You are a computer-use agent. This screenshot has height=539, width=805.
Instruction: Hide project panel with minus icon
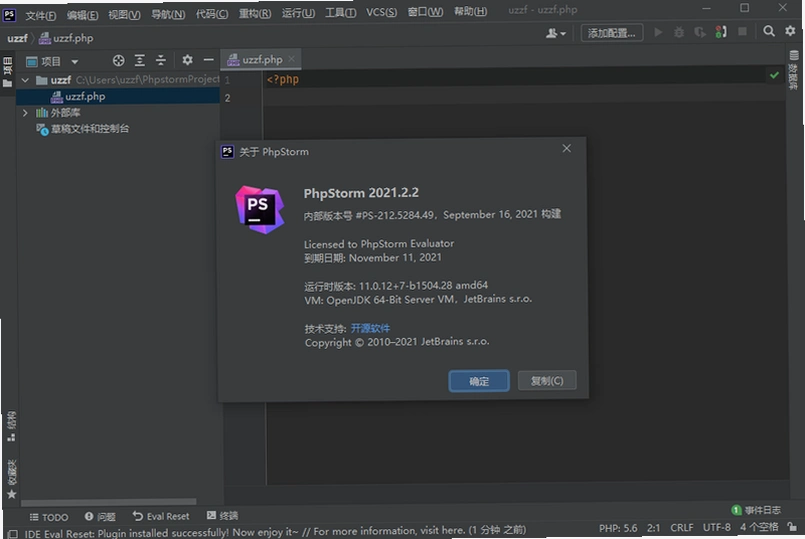point(208,60)
